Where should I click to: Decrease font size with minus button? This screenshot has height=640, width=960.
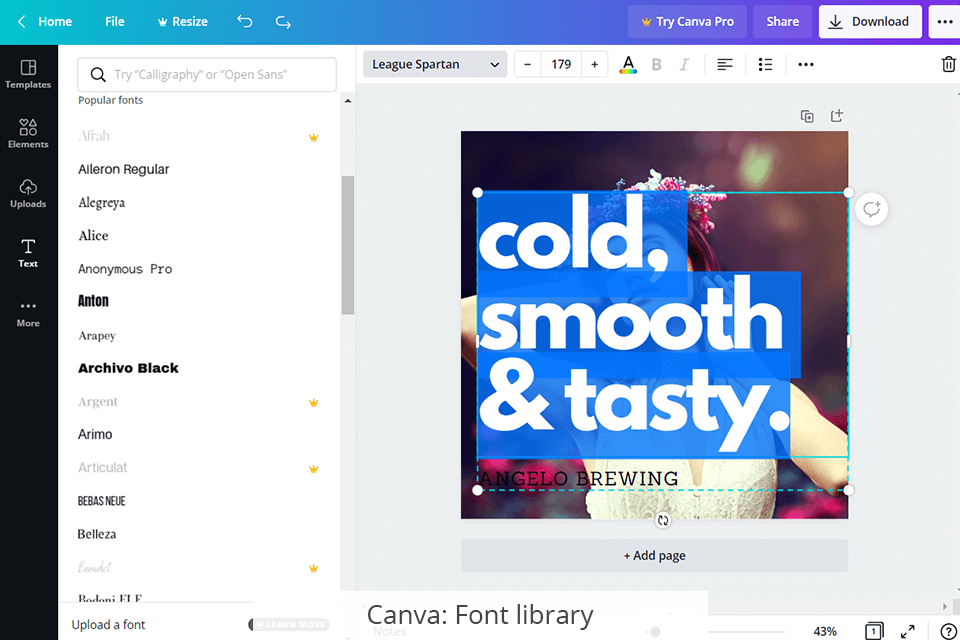528,64
